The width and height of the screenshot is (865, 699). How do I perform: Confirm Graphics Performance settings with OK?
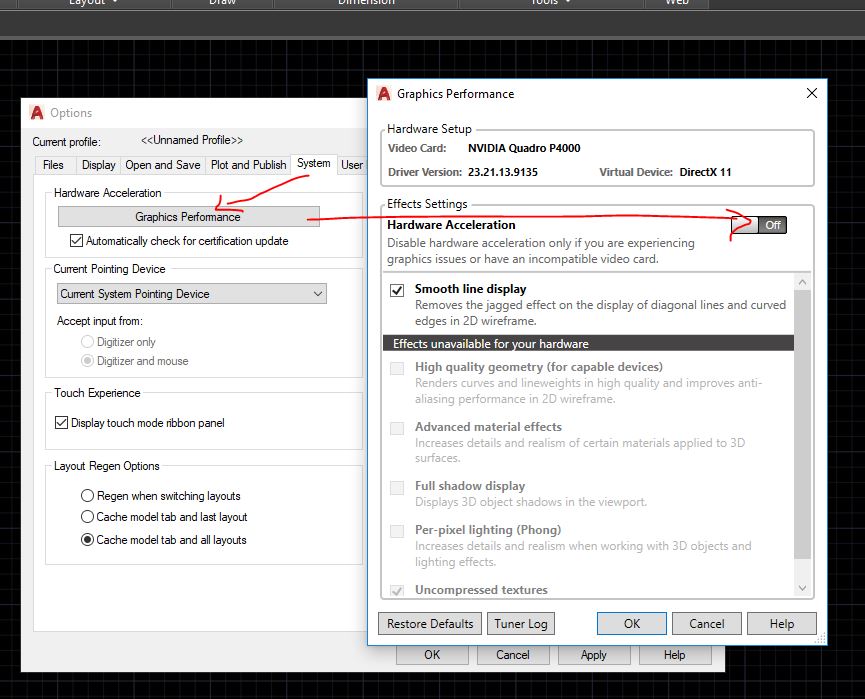(631, 623)
